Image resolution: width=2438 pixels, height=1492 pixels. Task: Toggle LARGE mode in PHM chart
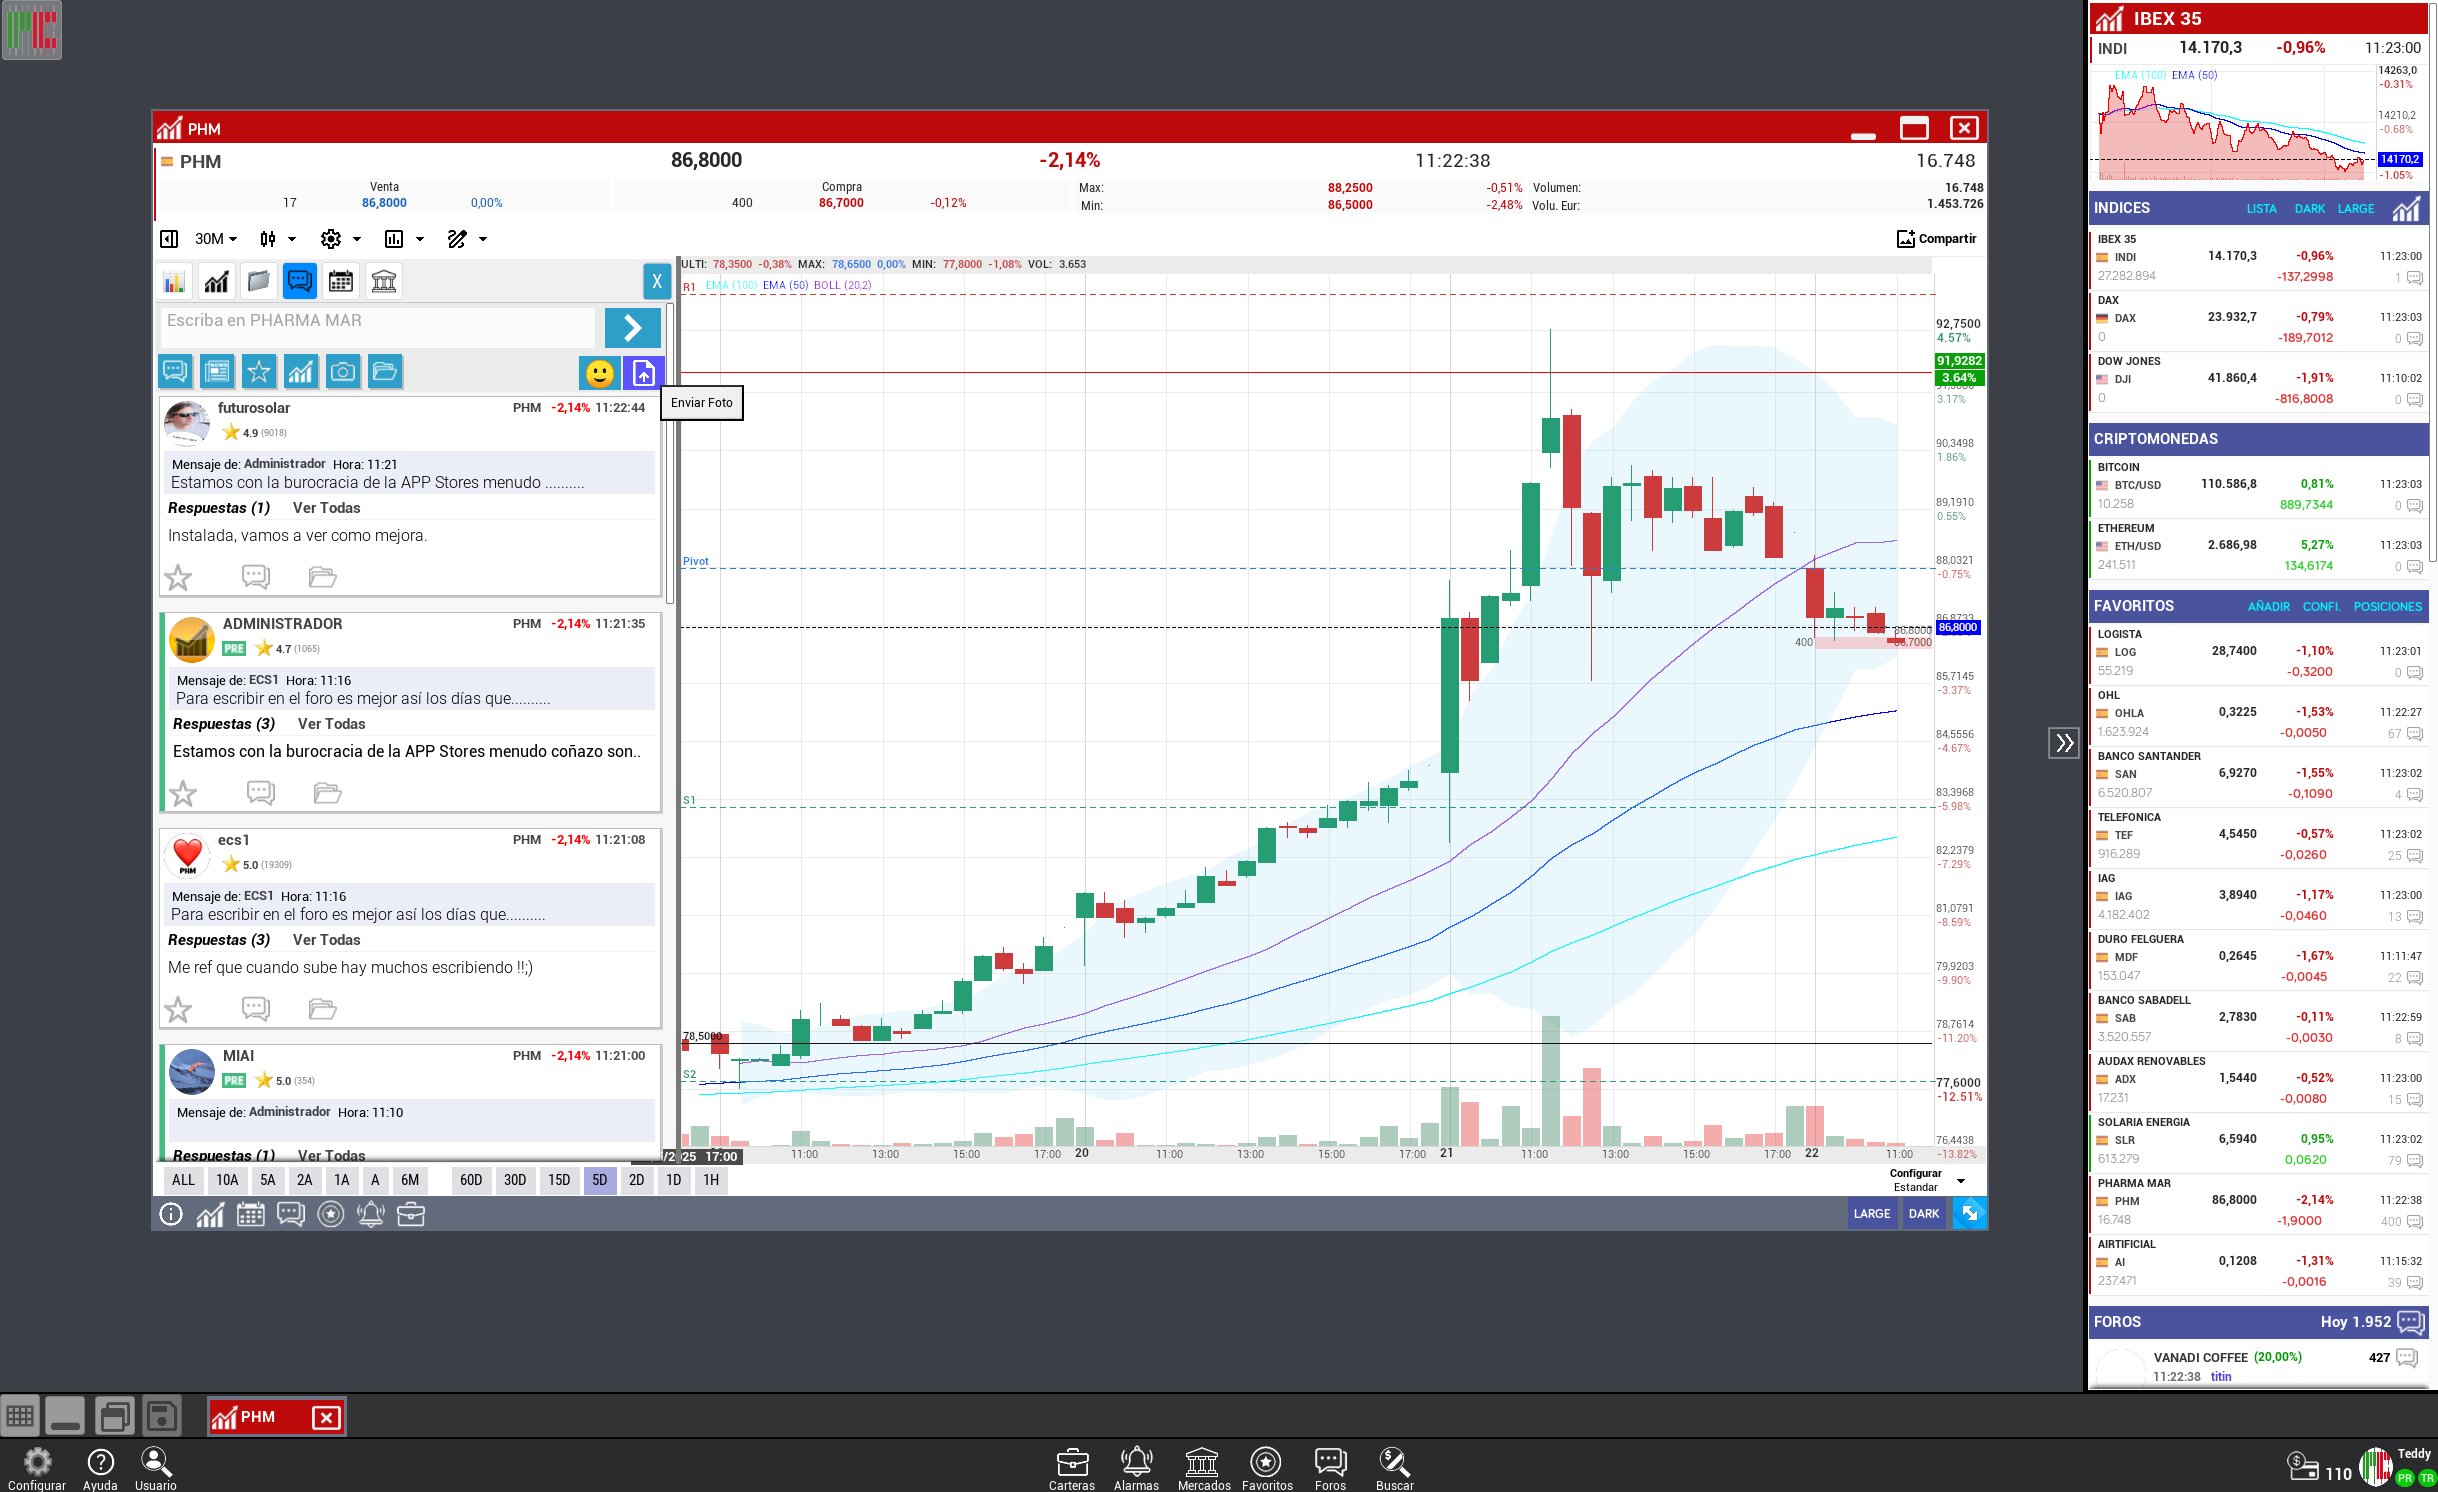pyautogui.click(x=1871, y=1213)
